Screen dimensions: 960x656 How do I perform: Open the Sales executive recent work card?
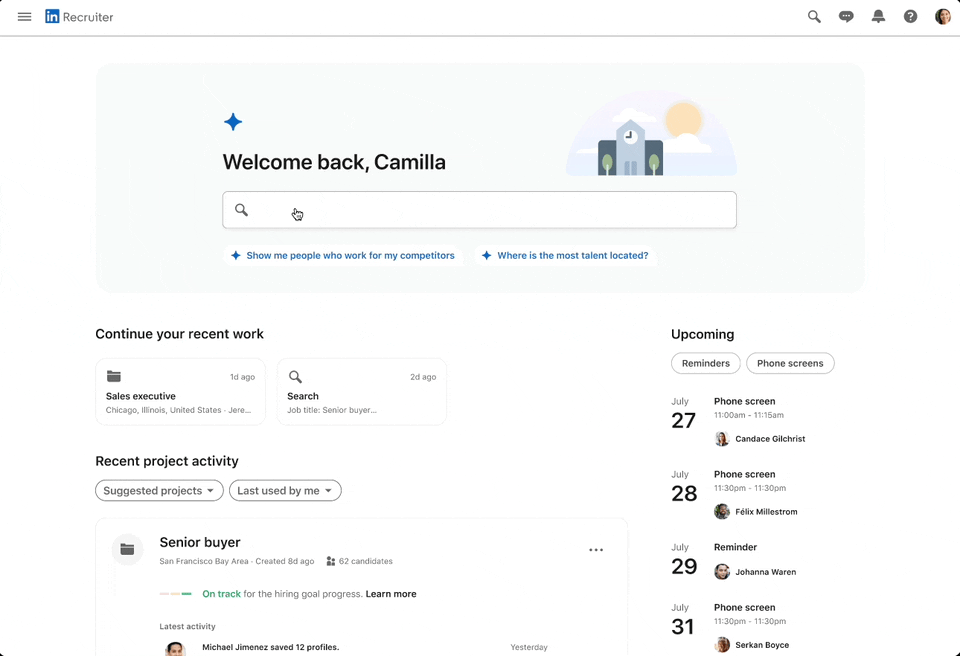(x=181, y=392)
